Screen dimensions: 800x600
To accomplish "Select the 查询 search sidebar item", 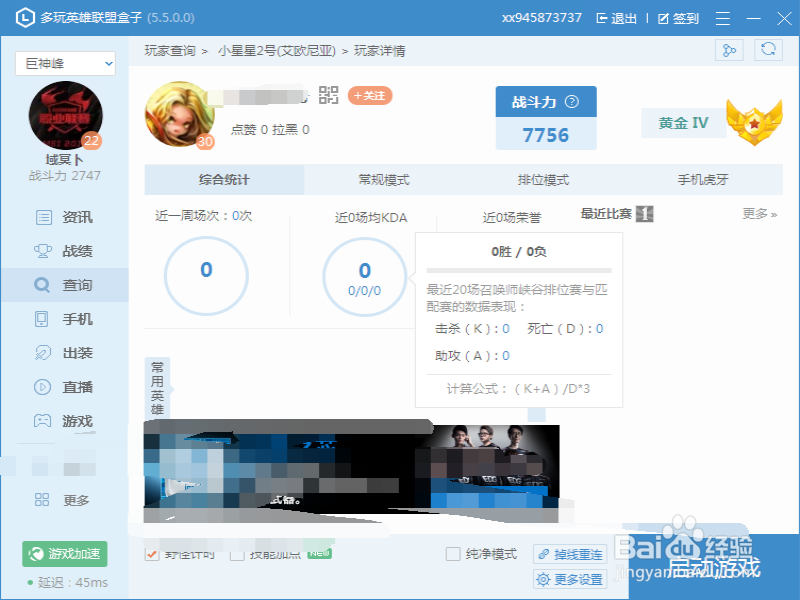I will [x=64, y=285].
